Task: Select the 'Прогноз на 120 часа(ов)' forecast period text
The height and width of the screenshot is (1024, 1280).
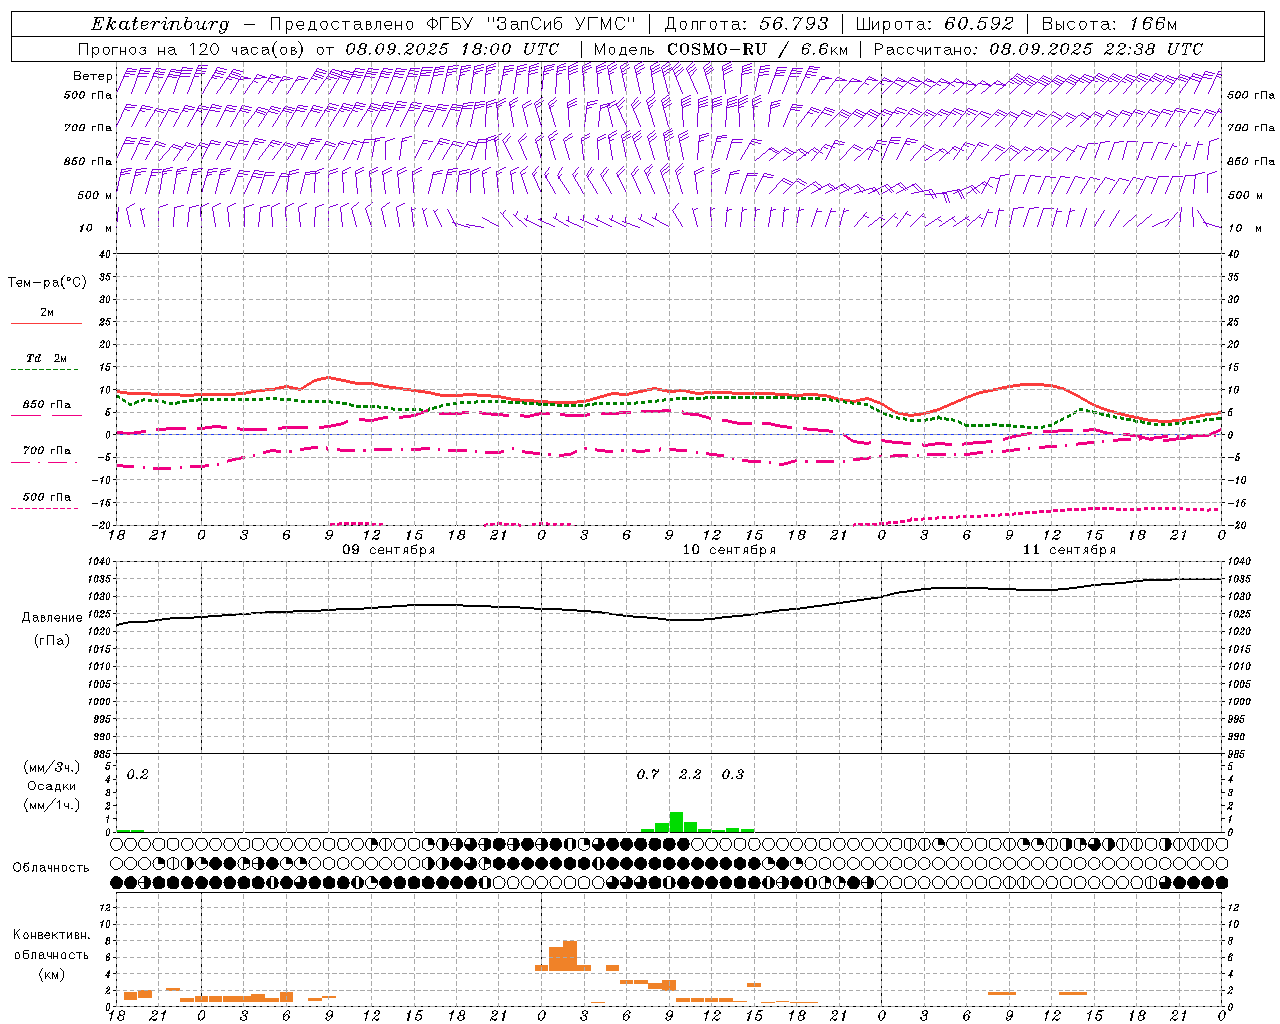Action: tap(192, 49)
